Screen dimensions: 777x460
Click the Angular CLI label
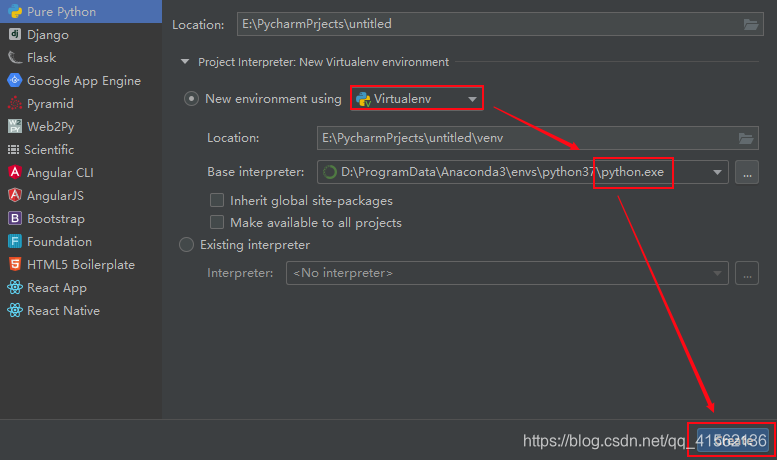coord(60,172)
